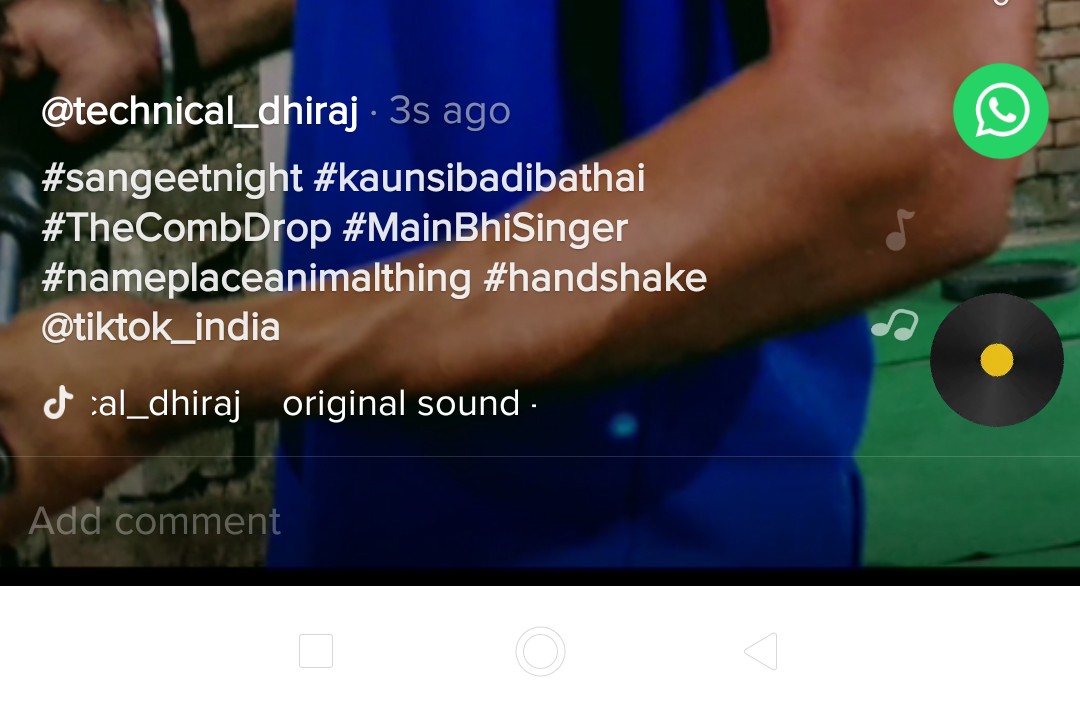Tap the floating double music note
The image size is (1080, 716).
(x=895, y=324)
